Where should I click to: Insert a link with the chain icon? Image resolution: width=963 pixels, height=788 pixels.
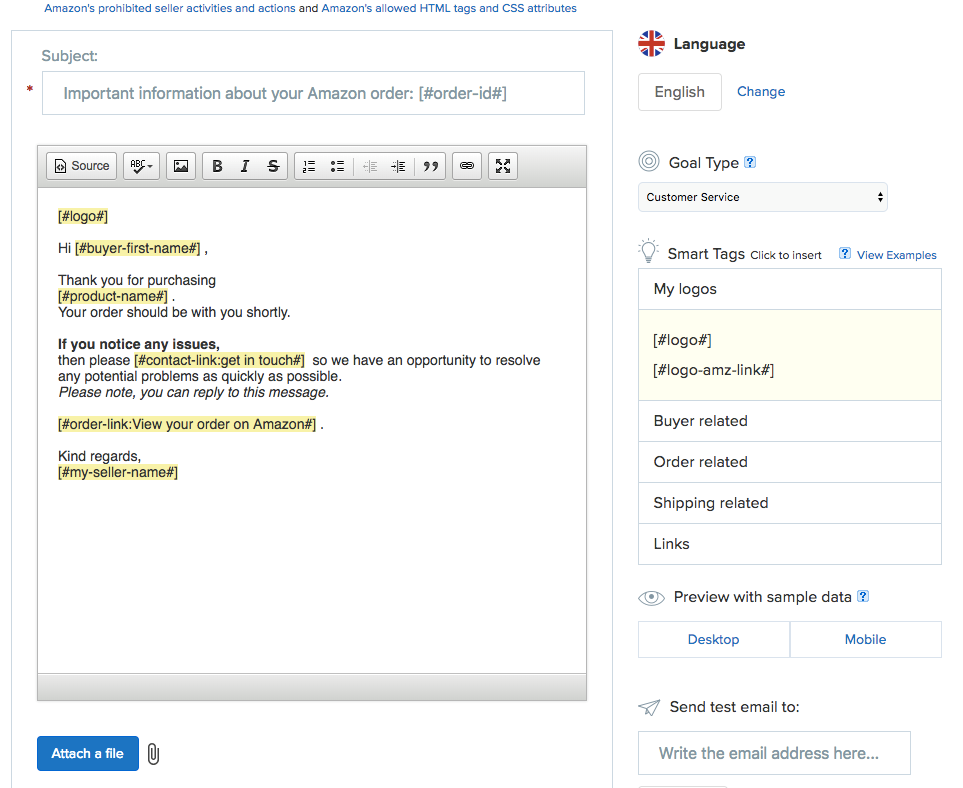click(x=467, y=166)
